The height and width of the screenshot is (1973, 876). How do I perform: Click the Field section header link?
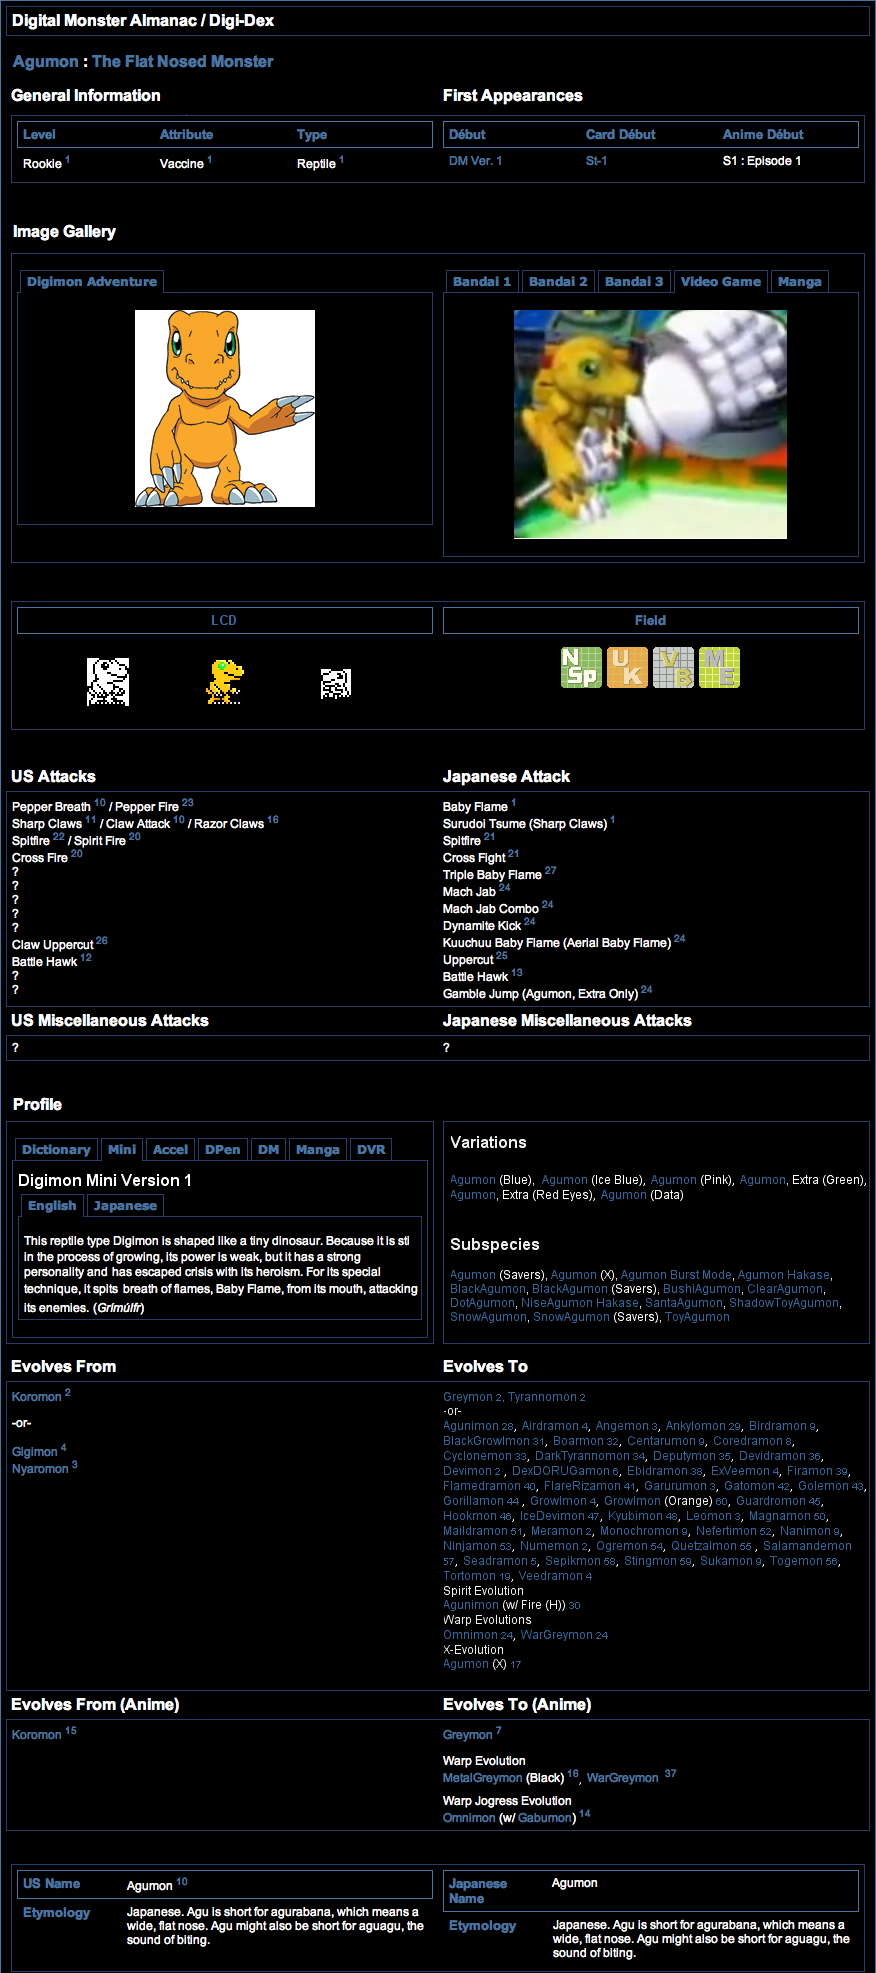coord(650,620)
